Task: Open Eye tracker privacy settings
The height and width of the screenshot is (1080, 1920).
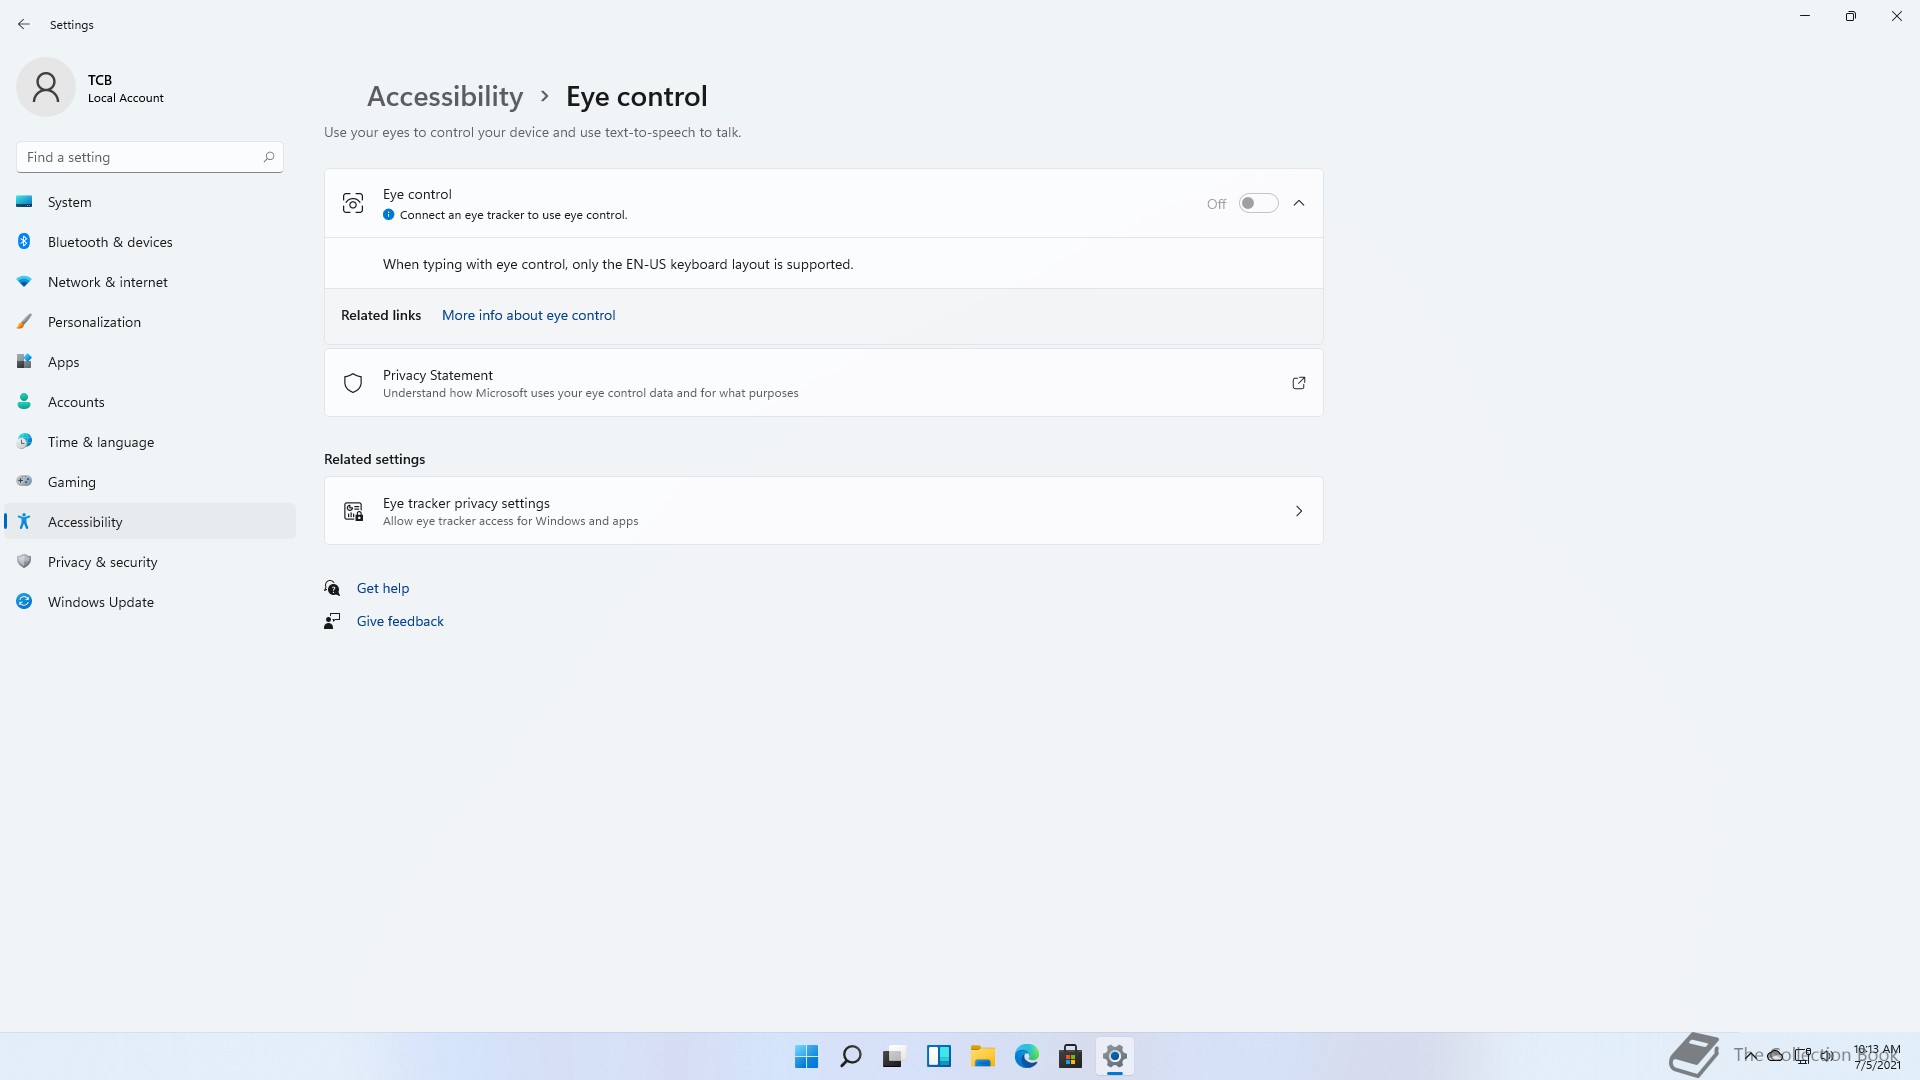Action: point(823,511)
